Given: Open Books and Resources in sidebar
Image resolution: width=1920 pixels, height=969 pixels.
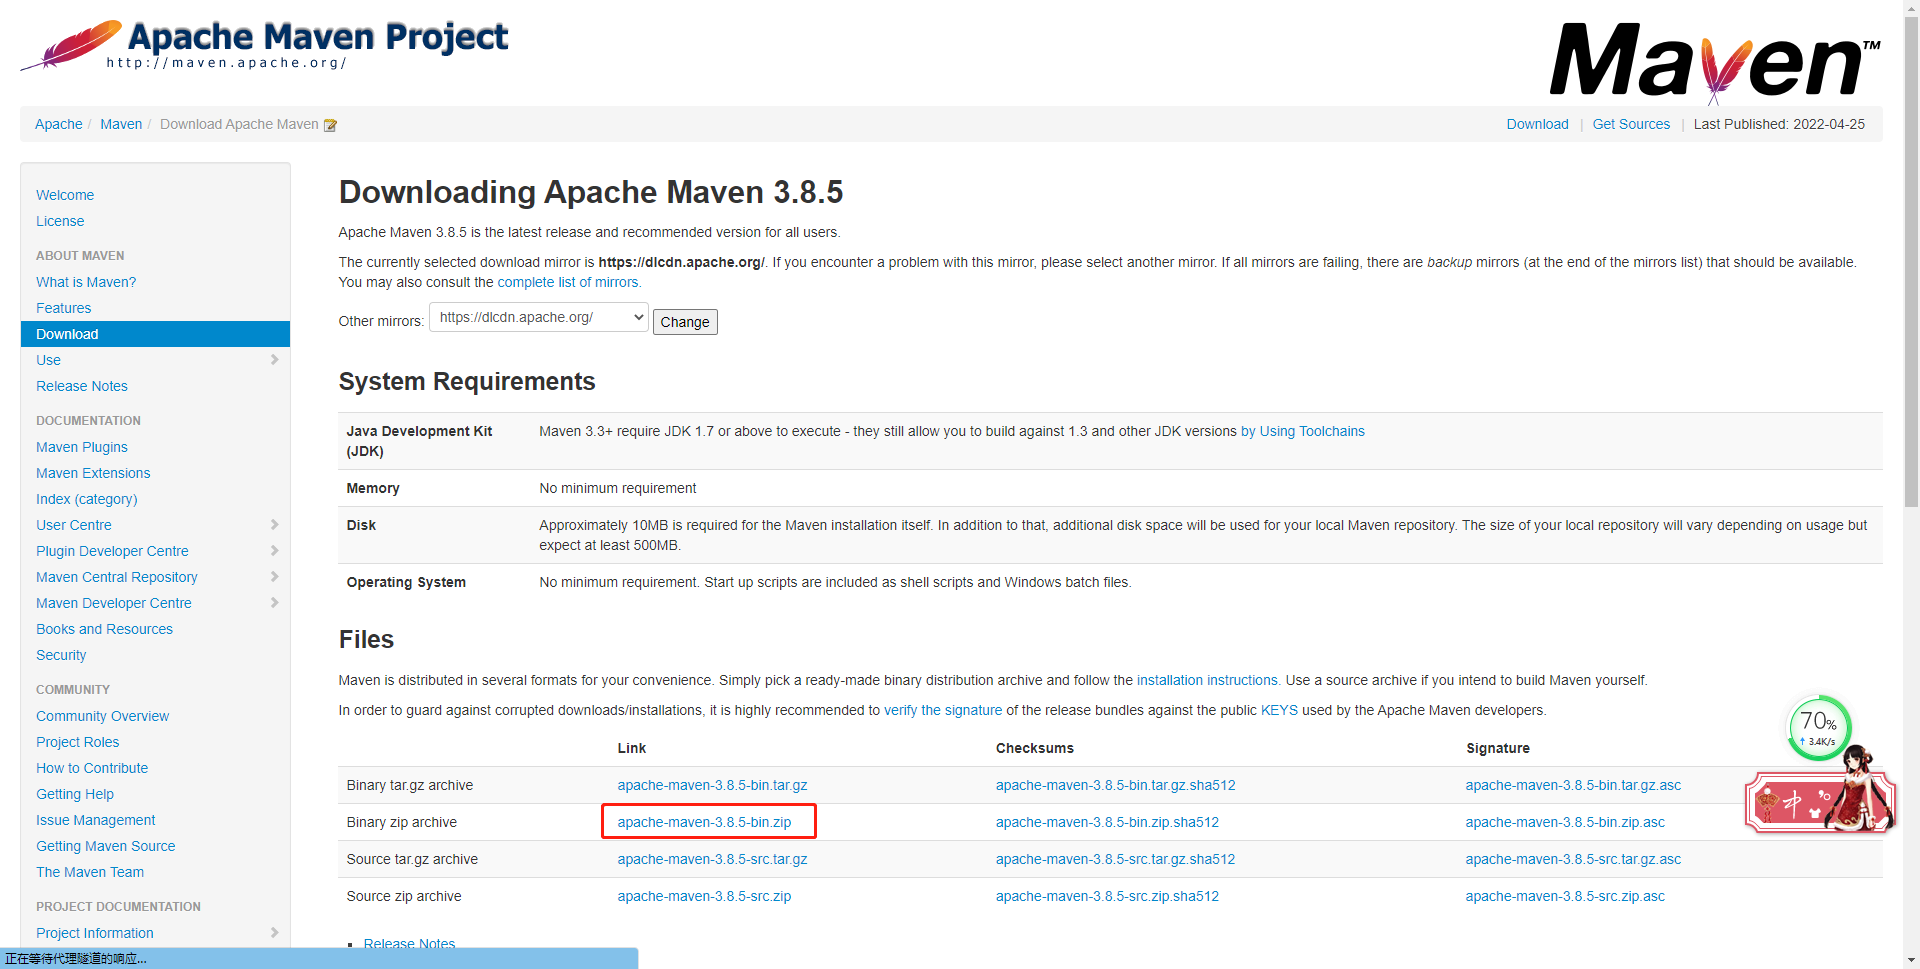Looking at the screenshot, I should pos(104,629).
